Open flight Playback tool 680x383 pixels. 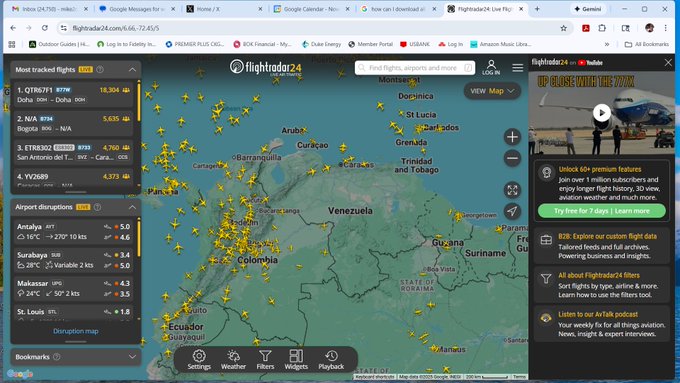tap(331, 360)
